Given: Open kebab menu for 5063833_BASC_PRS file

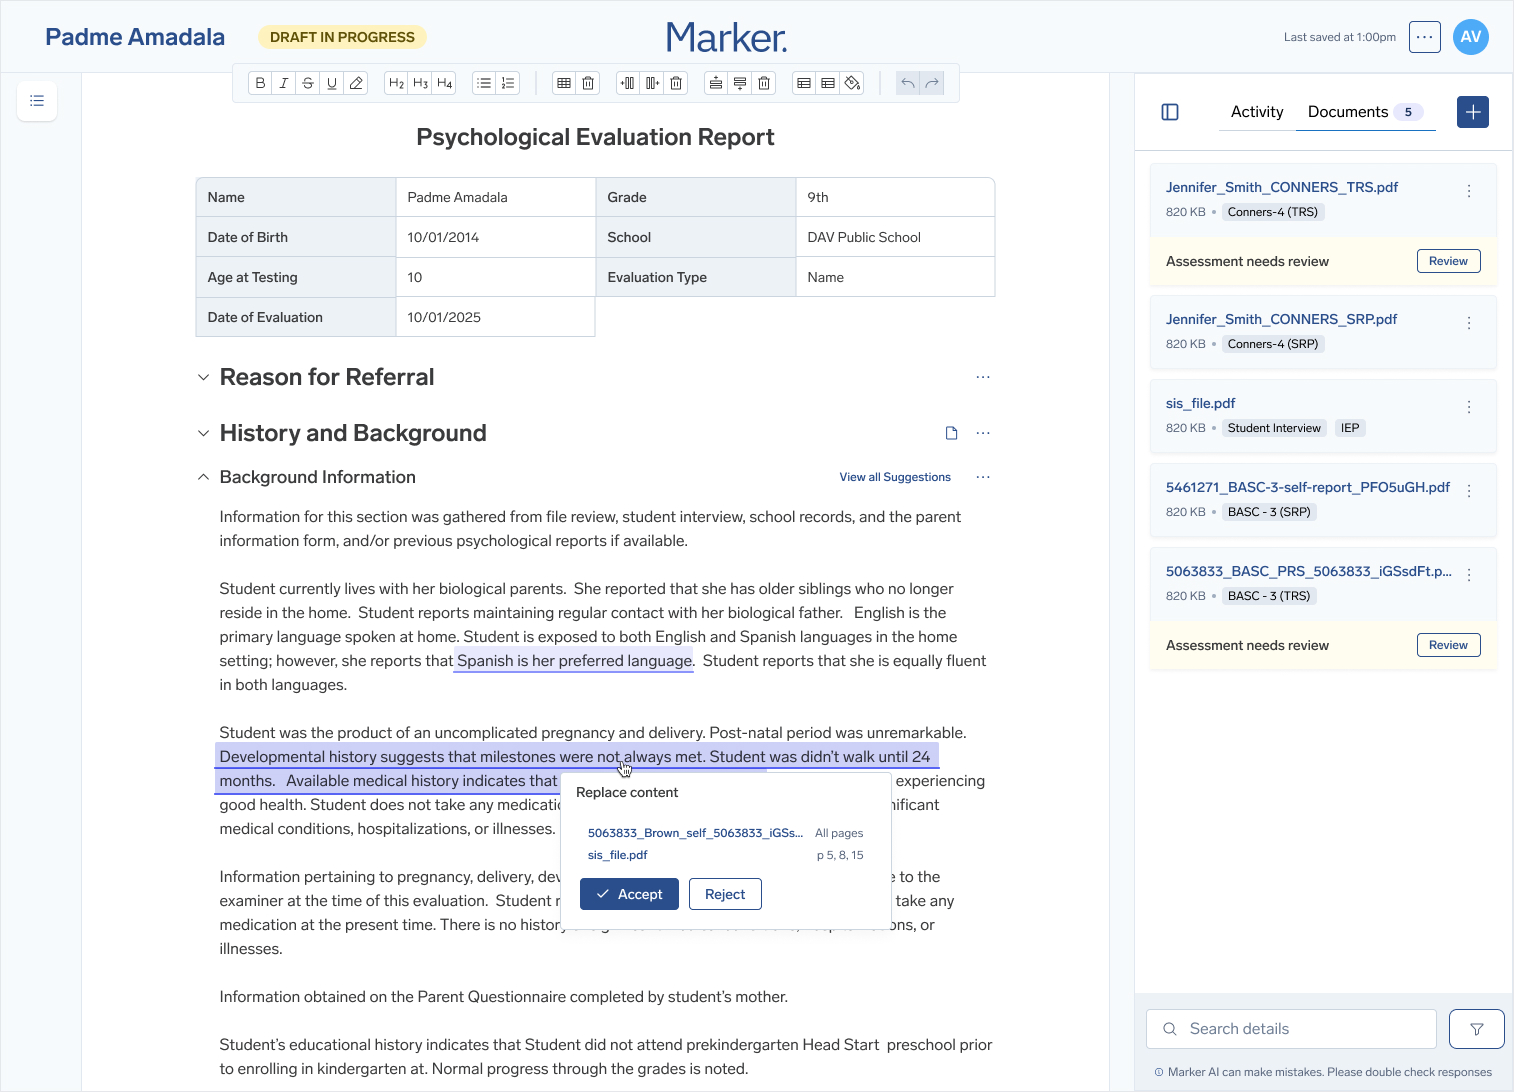Looking at the screenshot, I should (1469, 575).
